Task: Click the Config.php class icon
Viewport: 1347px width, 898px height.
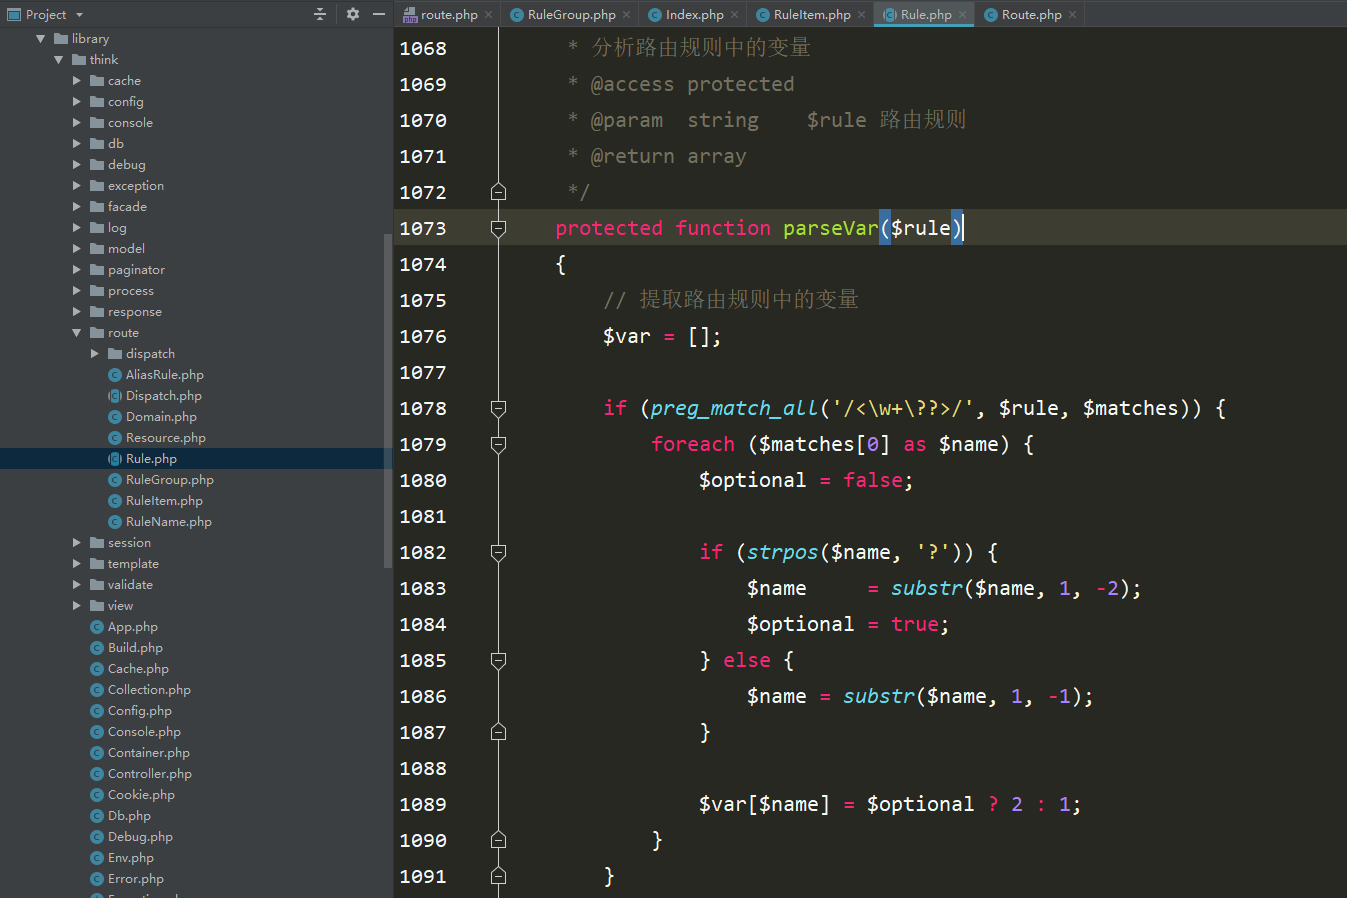Action: pyautogui.click(x=97, y=711)
